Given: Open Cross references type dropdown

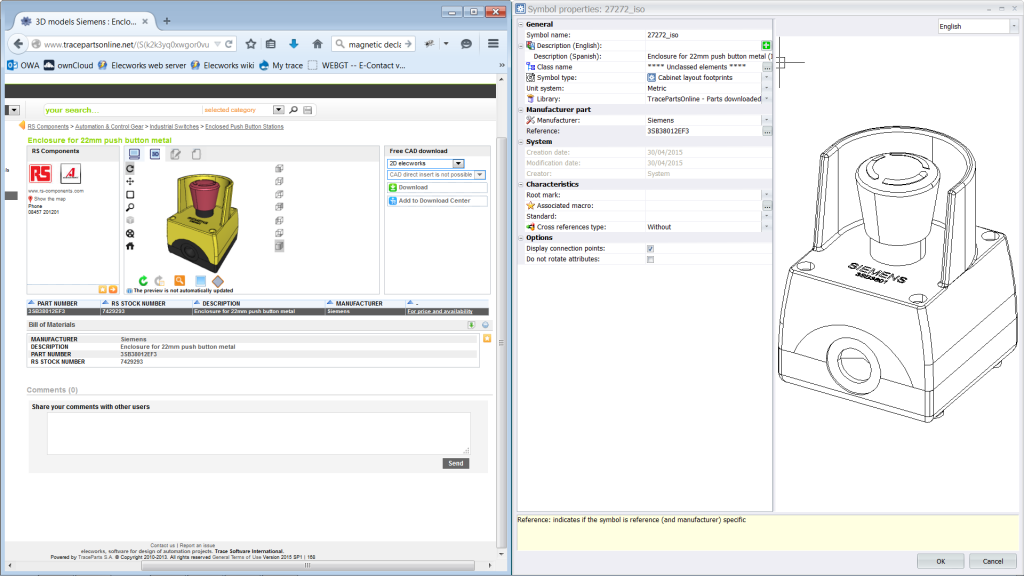Looking at the screenshot, I should [767, 227].
